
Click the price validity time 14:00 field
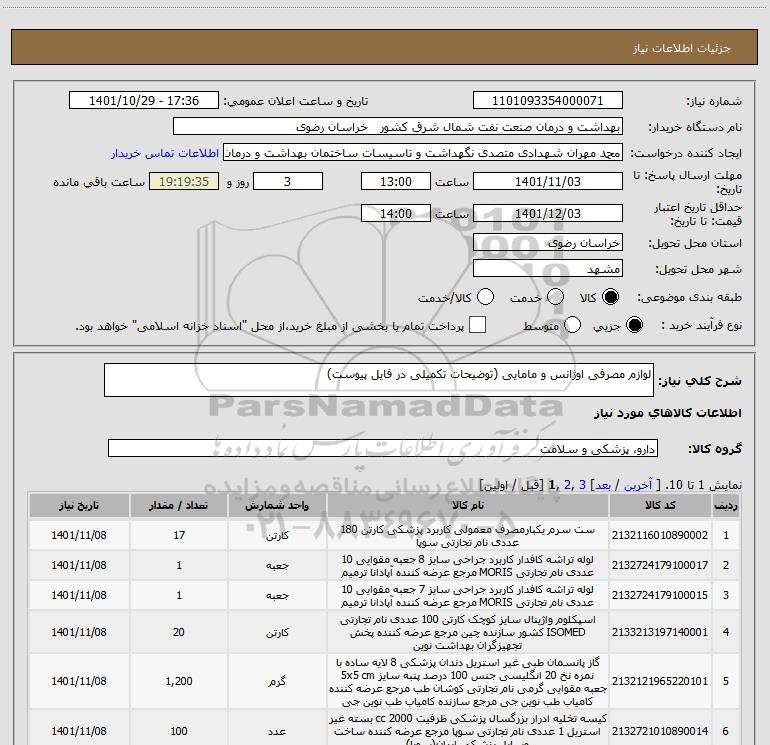click(x=396, y=214)
